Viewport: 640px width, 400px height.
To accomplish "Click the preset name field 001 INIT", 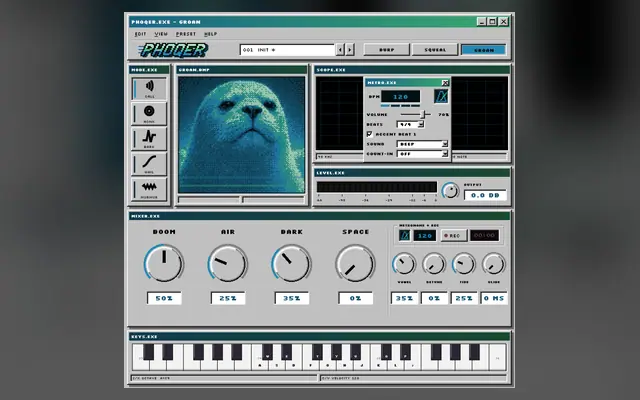I will tap(287, 50).
